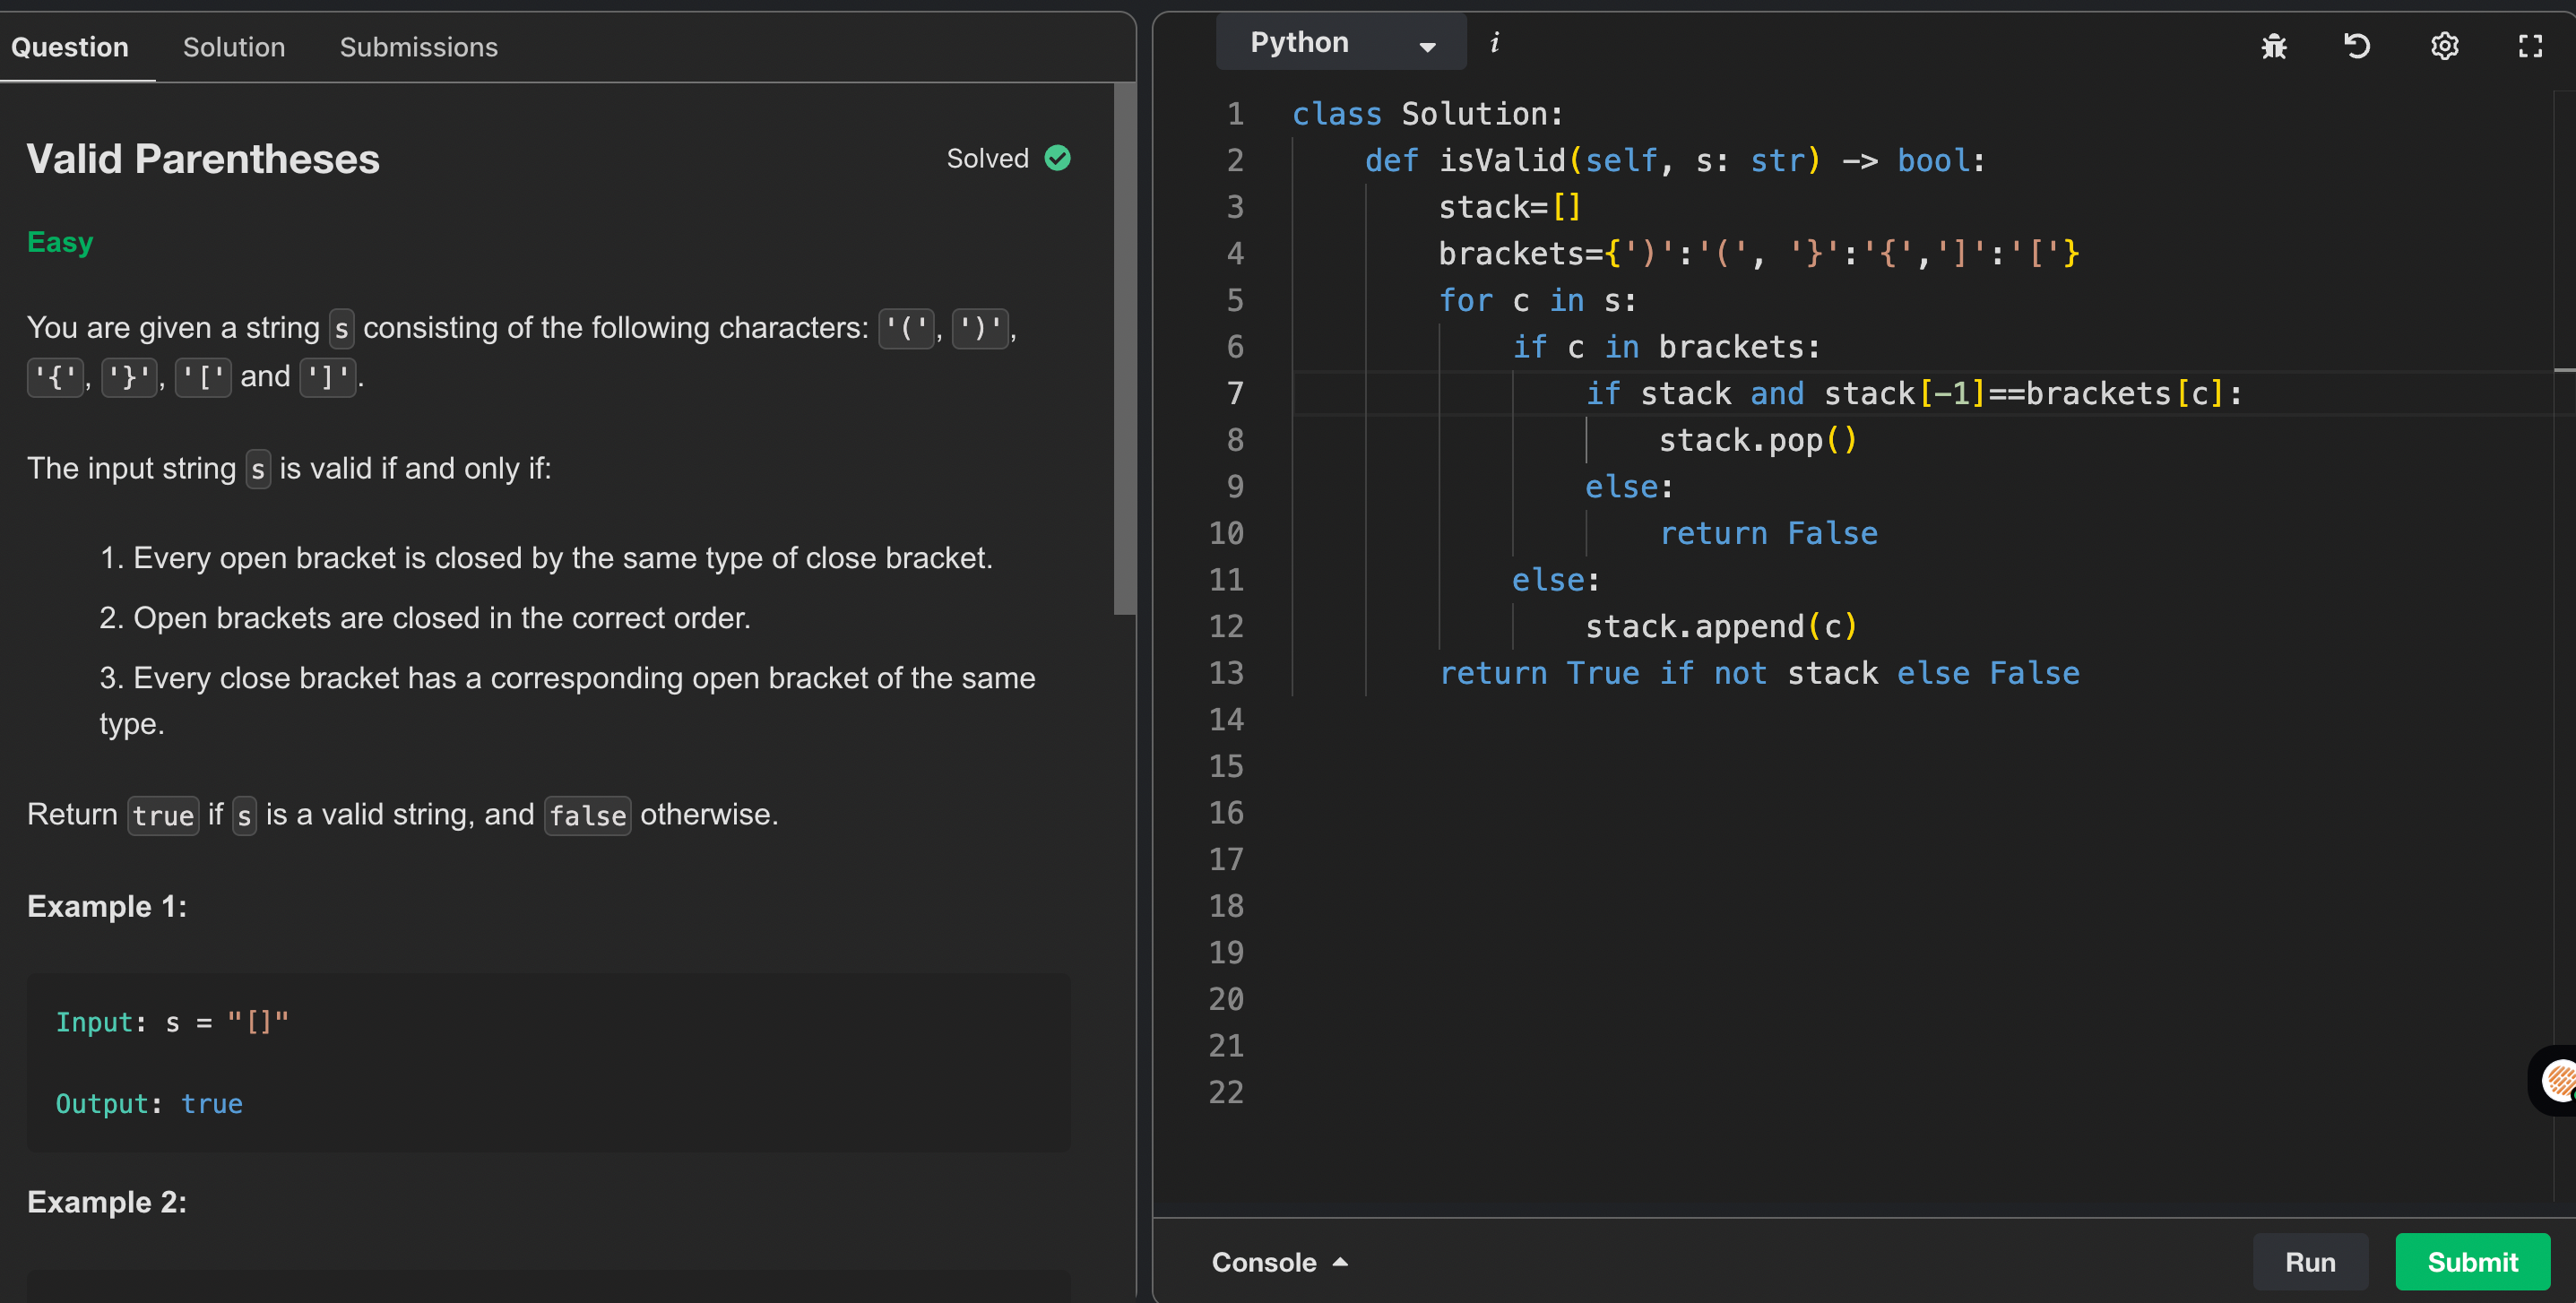Submit the solution
This screenshot has height=1303, width=2576.
pos(2471,1262)
